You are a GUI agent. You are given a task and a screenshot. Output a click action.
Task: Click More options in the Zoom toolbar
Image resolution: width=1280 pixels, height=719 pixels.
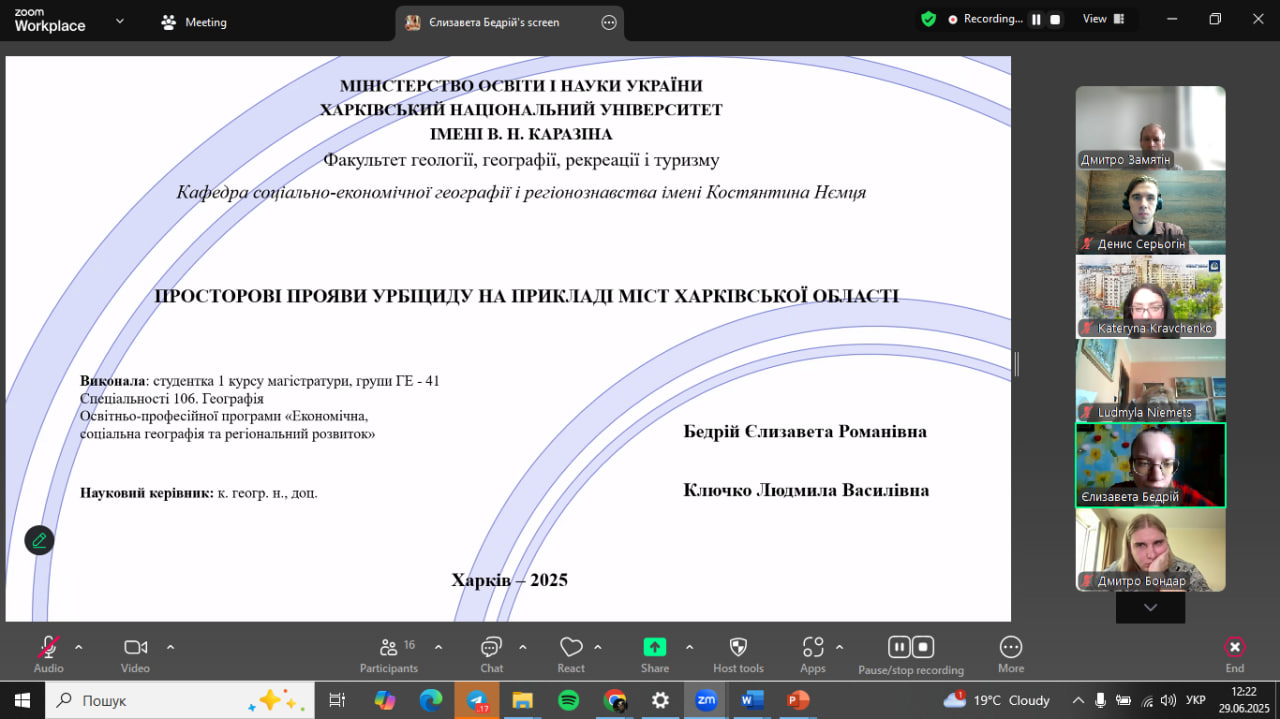pyautogui.click(x=1011, y=647)
